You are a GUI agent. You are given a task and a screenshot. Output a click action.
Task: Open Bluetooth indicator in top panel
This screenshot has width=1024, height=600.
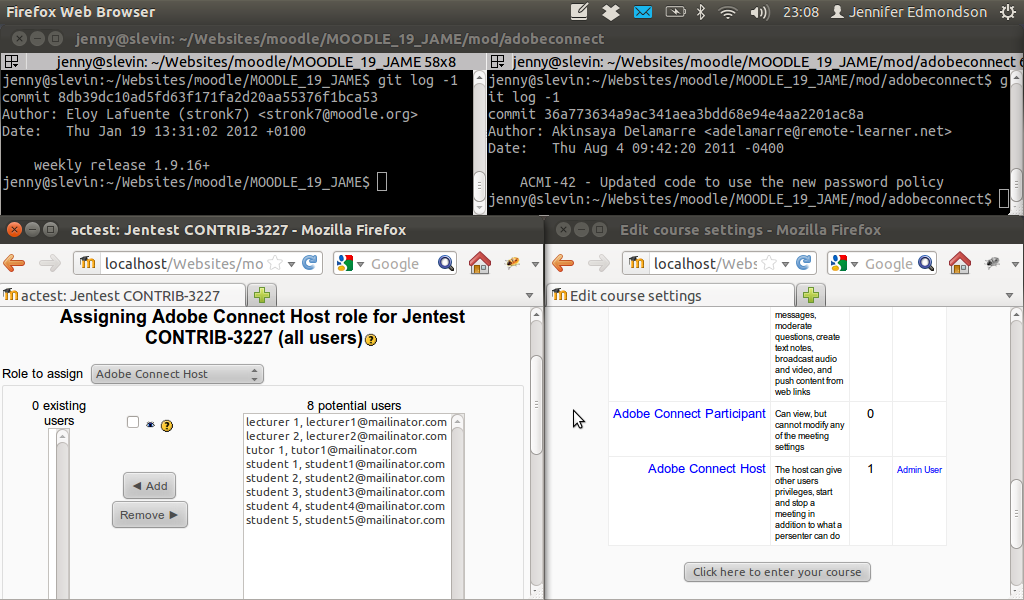point(701,12)
